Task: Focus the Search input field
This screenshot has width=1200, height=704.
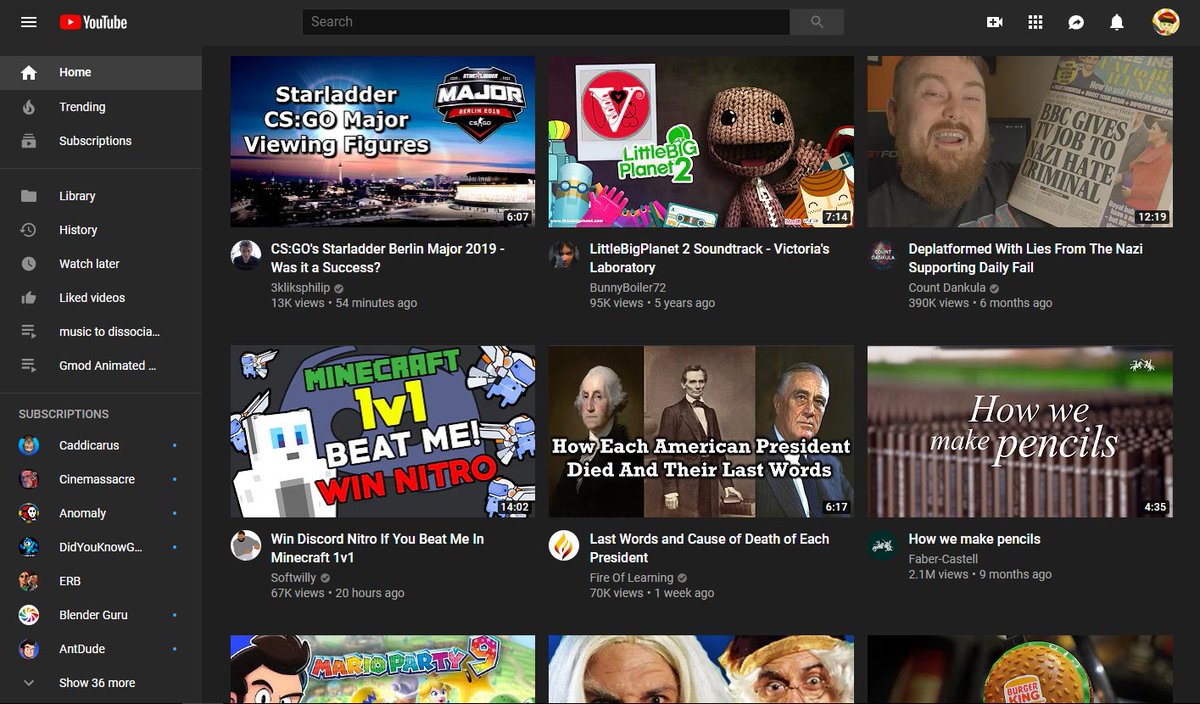Action: coord(546,22)
